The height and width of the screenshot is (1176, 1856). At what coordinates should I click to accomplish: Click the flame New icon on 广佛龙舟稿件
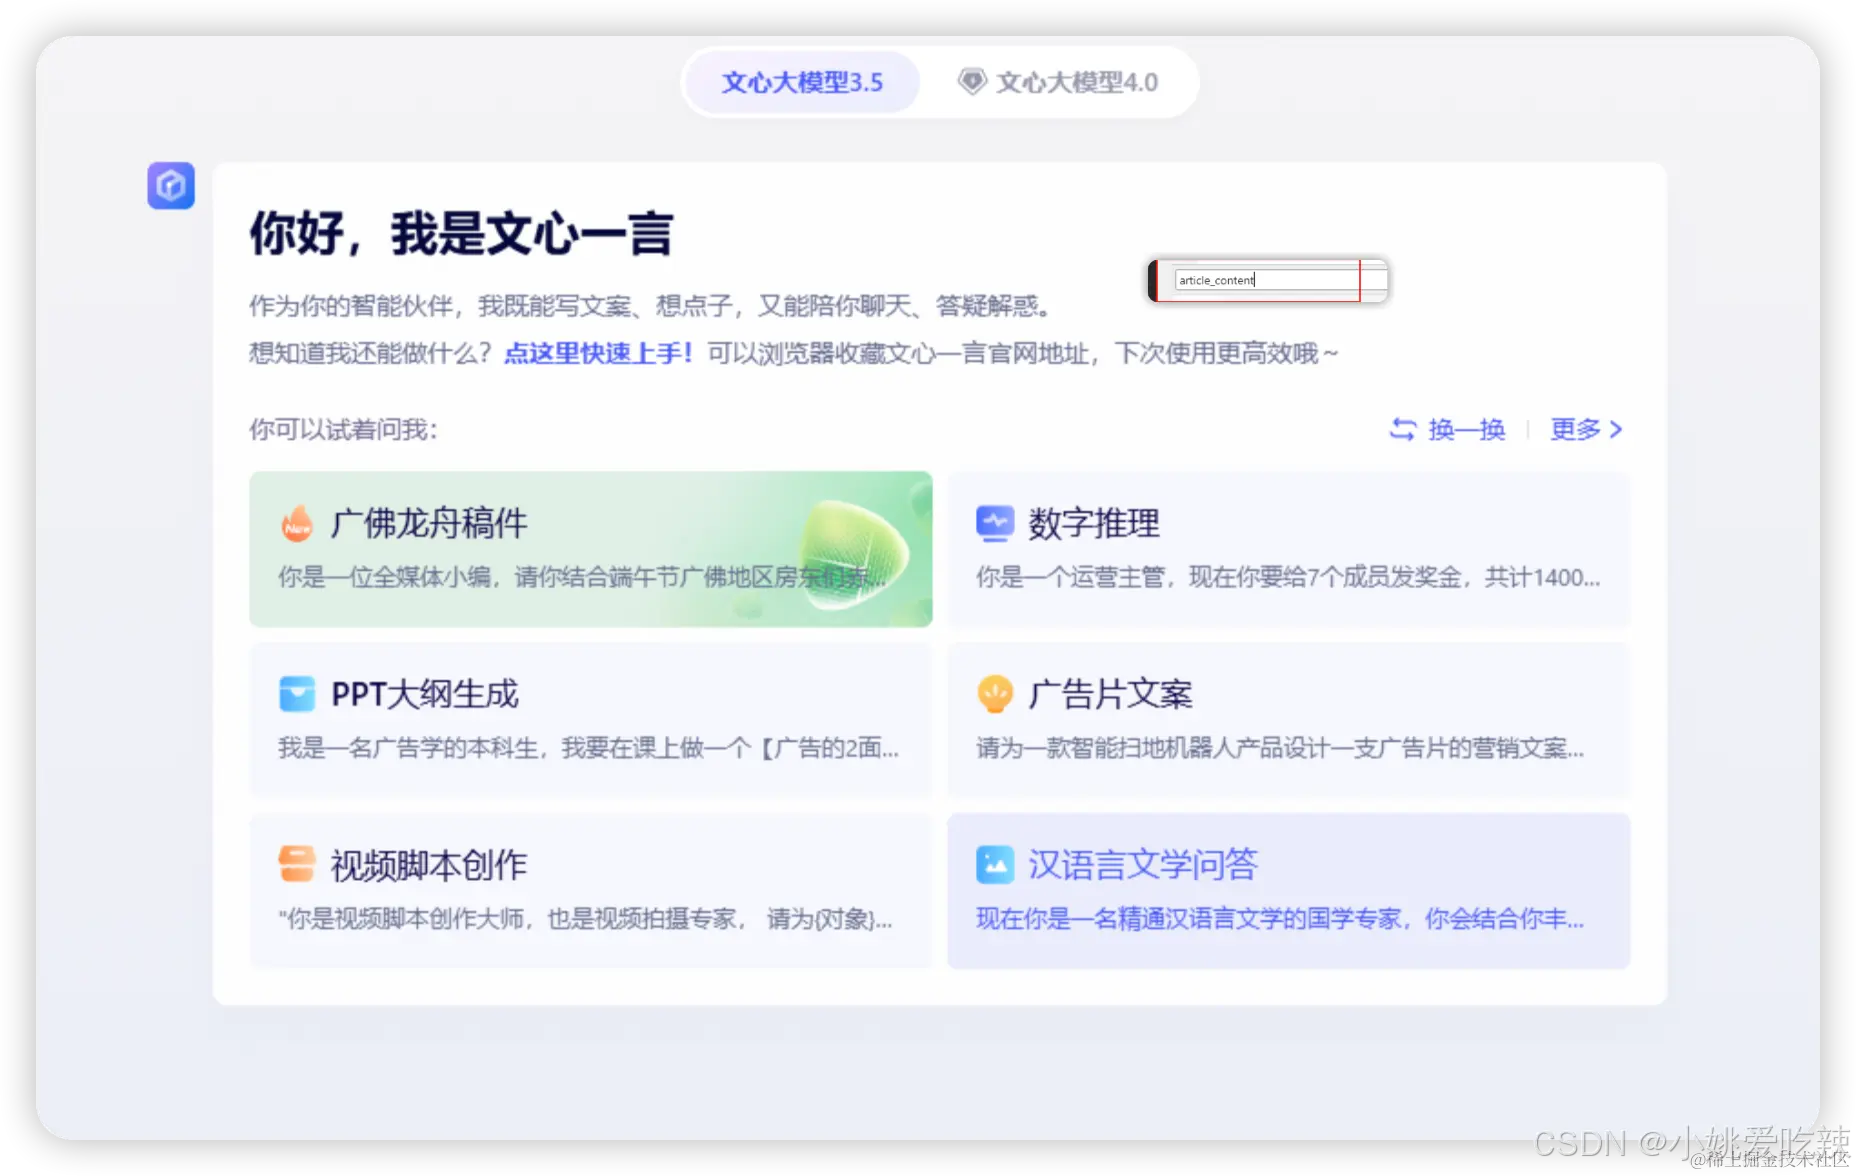[297, 523]
